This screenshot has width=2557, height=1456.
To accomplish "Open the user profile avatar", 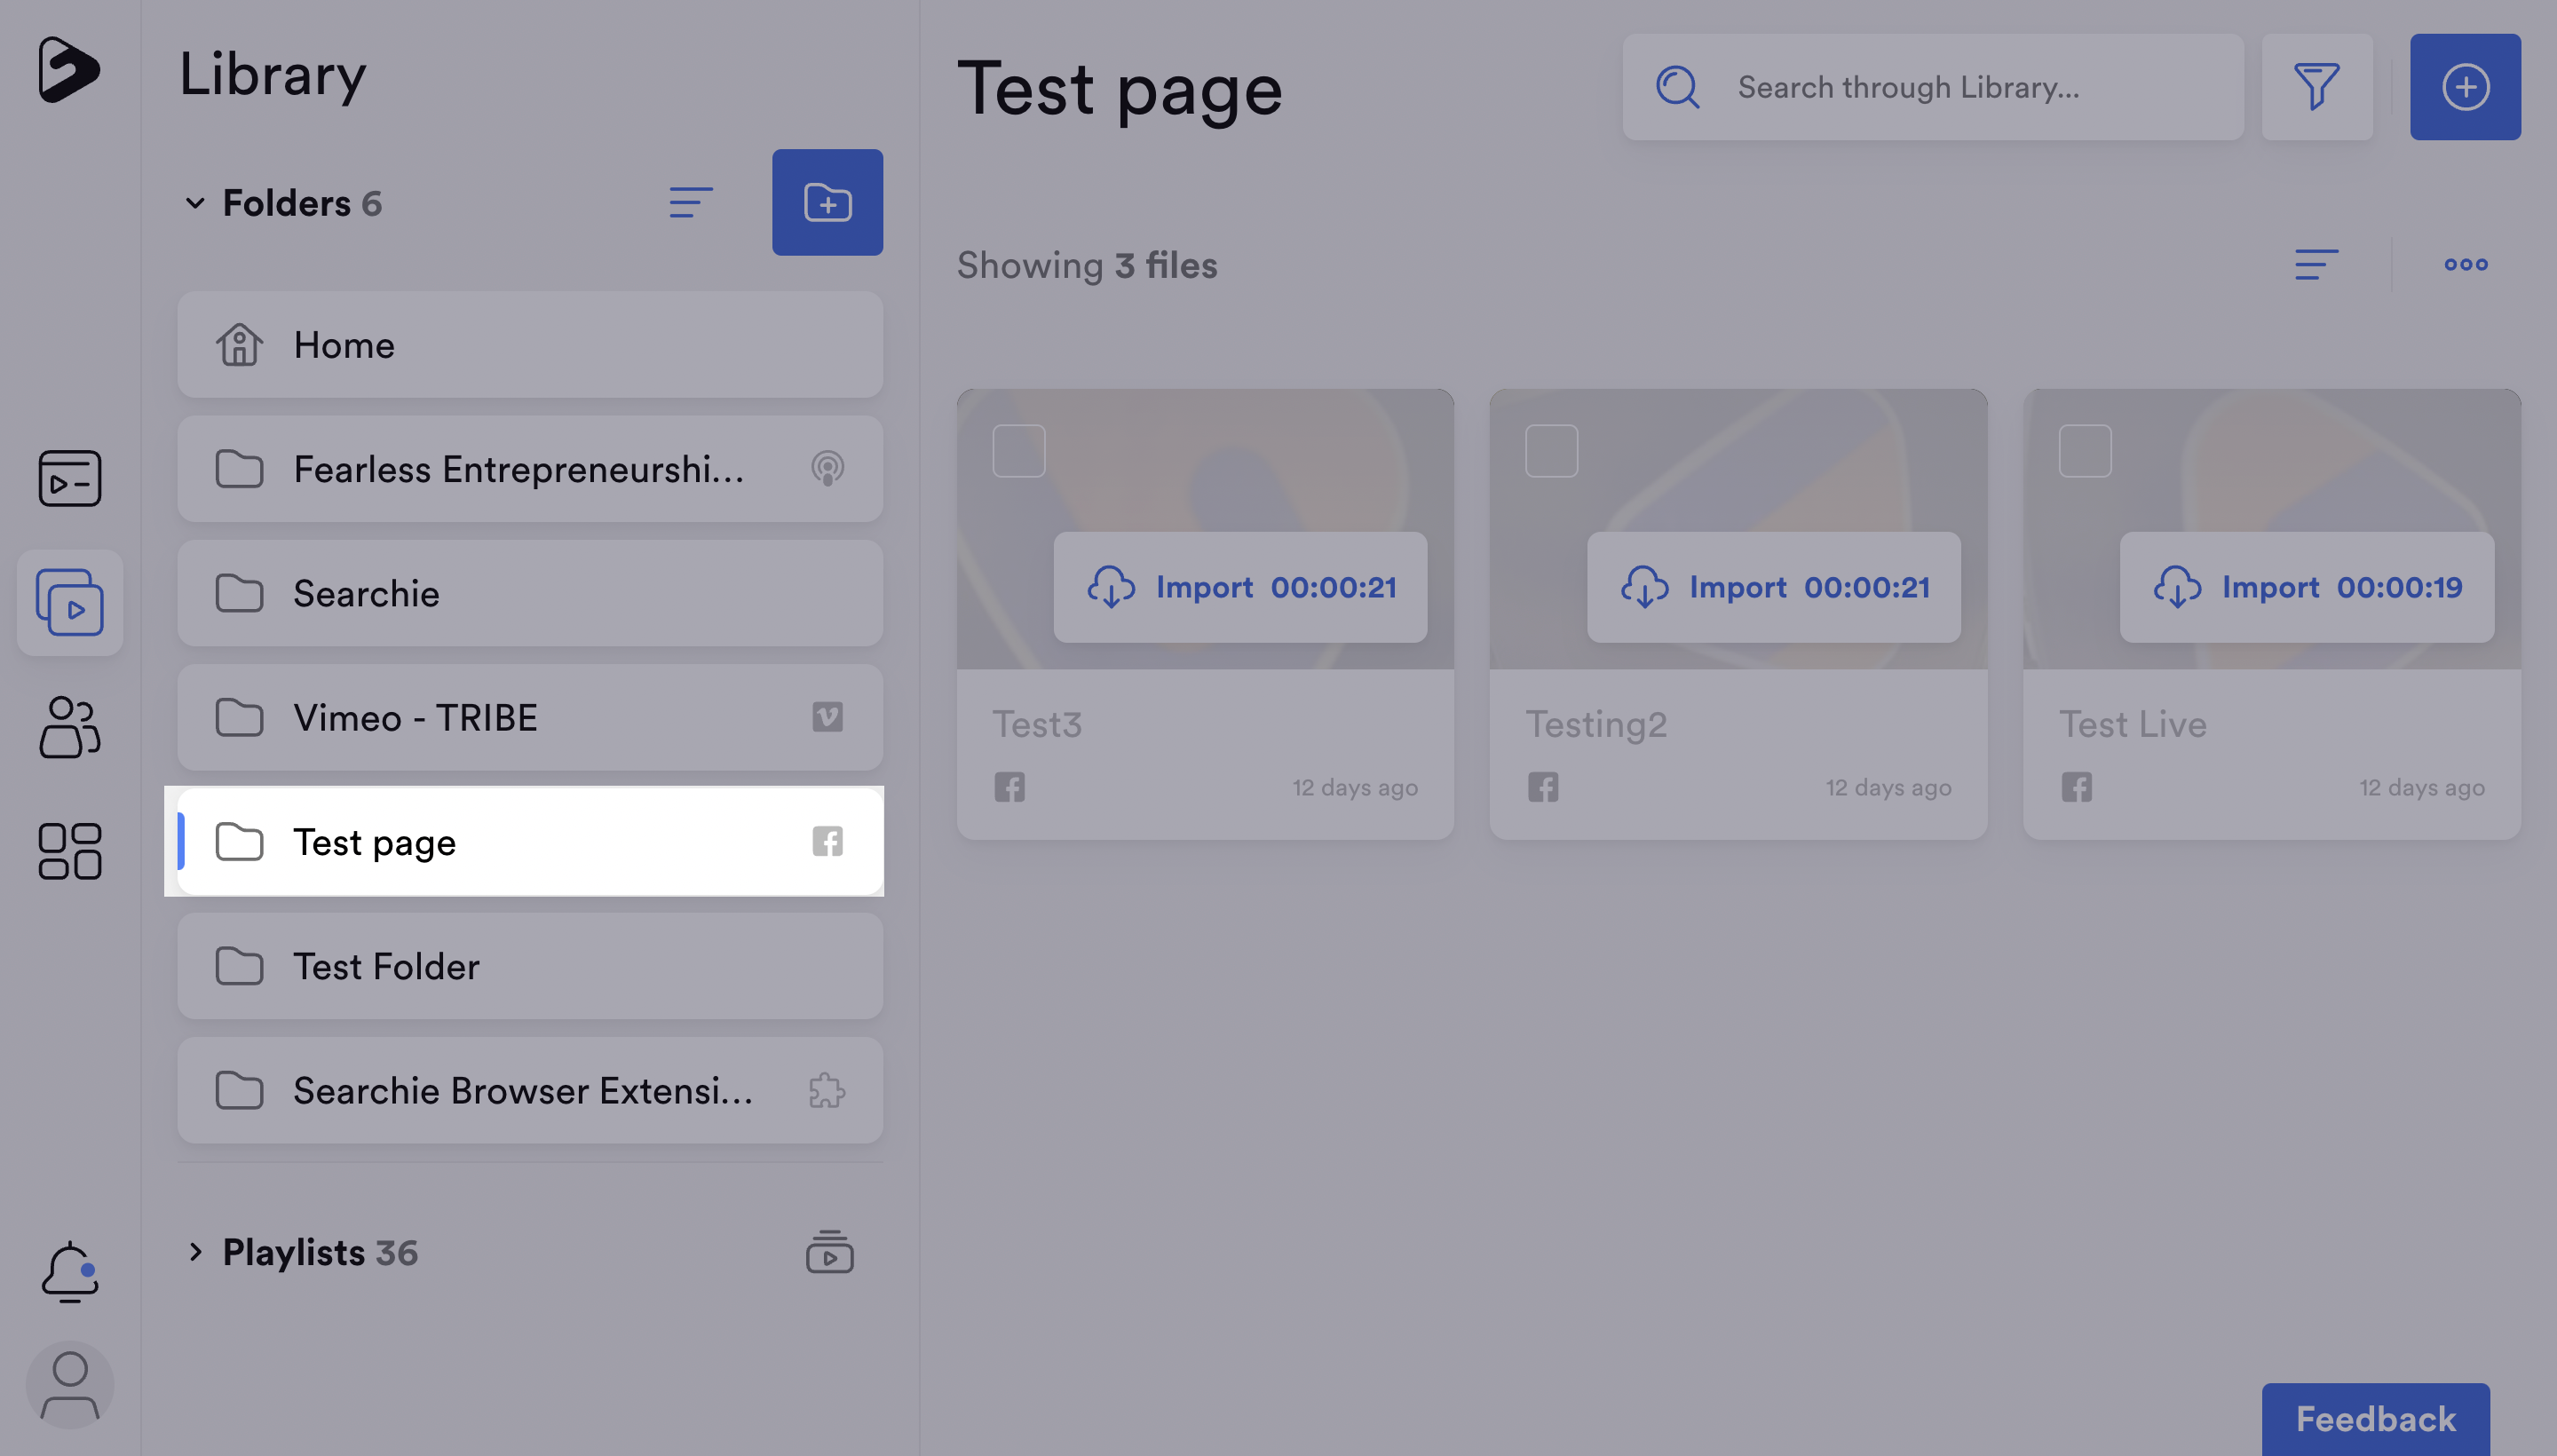I will click(x=69, y=1385).
